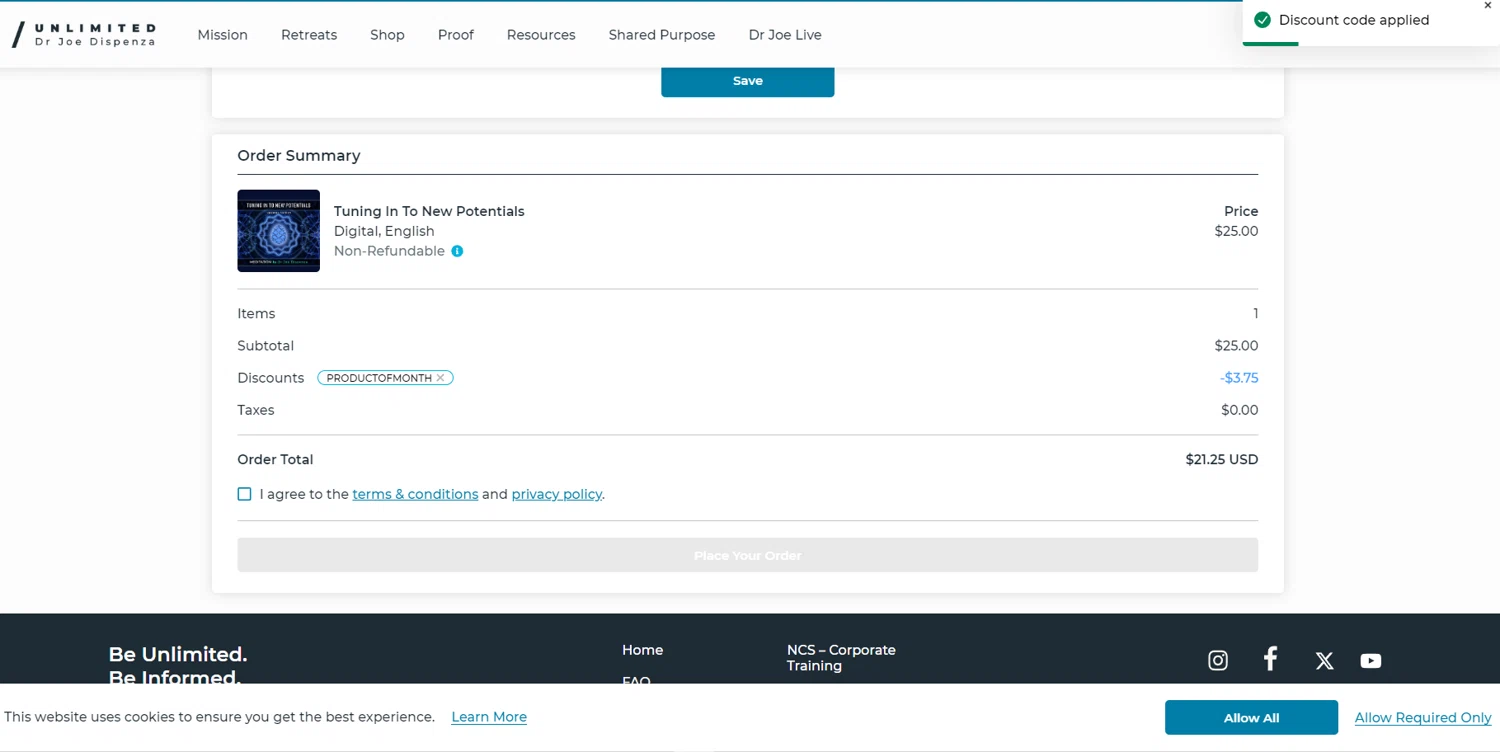Click the Discount code applied message
This screenshot has width=1500, height=752.
pyautogui.click(x=1354, y=20)
